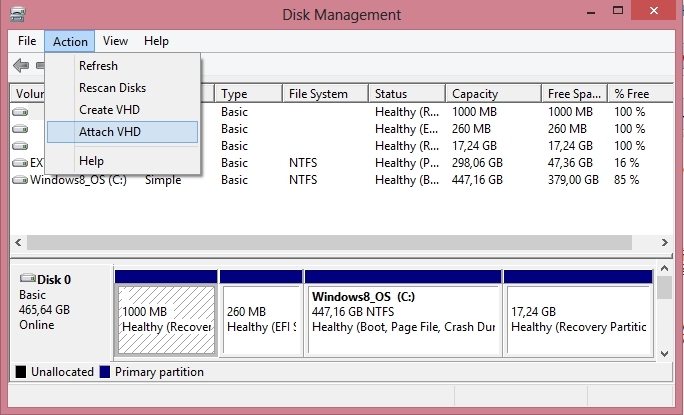
Task: Click the Disk 0 disk icon
Action: (x=28, y=278)
